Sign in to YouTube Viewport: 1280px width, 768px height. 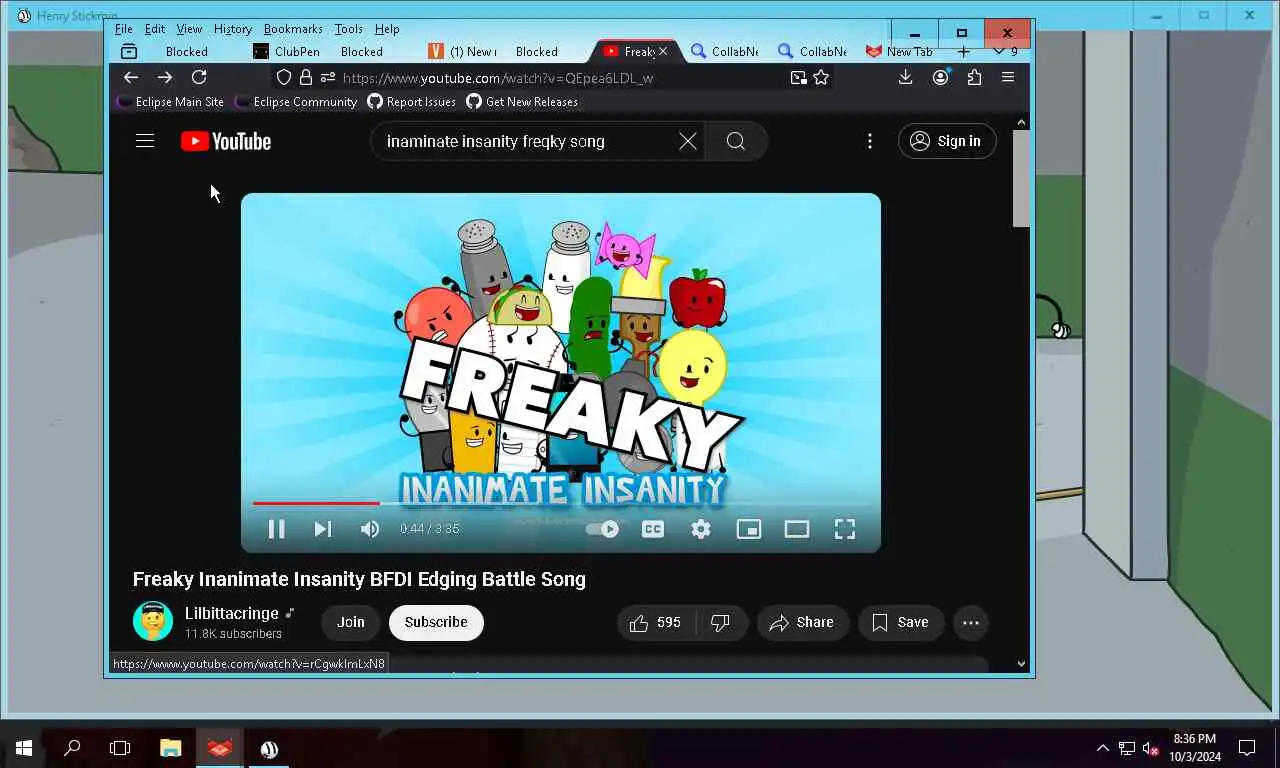point(946,141)
